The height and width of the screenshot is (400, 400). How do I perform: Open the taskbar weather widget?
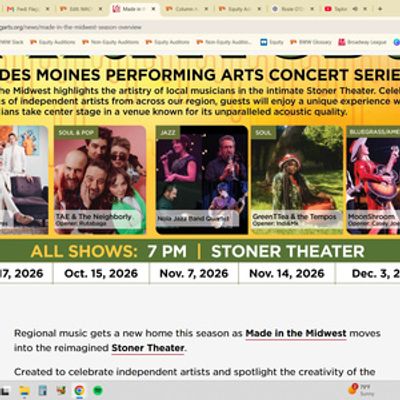tap(361, 390)
